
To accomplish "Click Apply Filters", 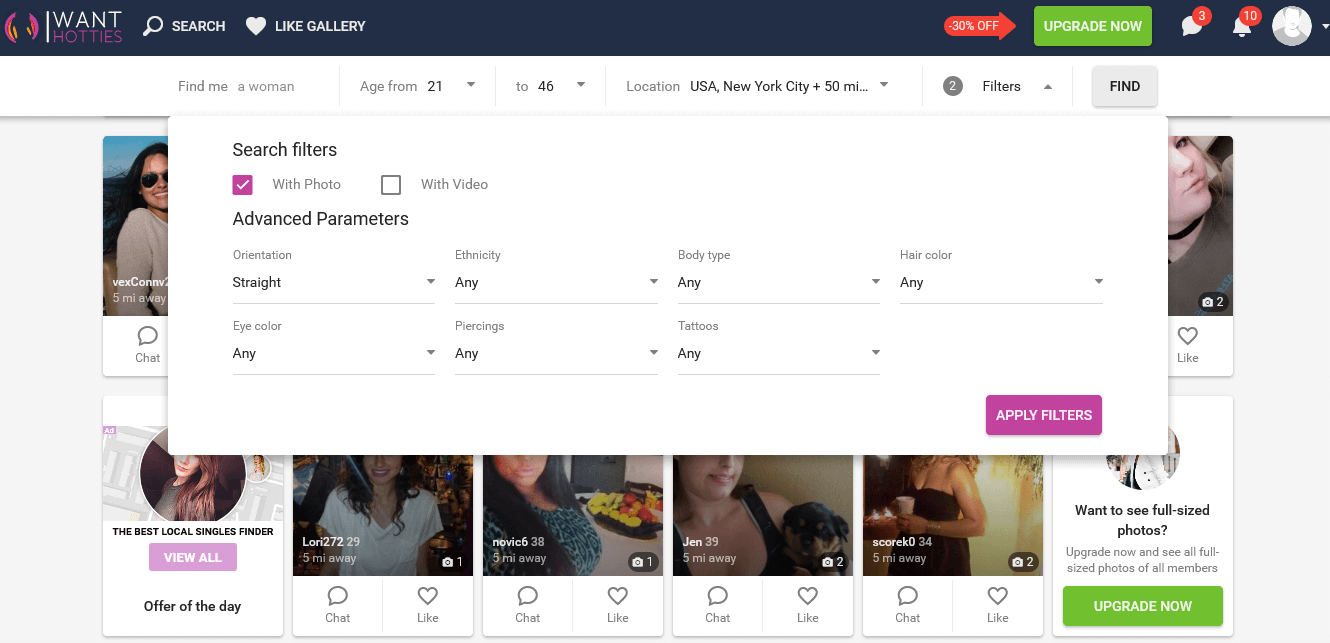I will tap(1044, 415).
